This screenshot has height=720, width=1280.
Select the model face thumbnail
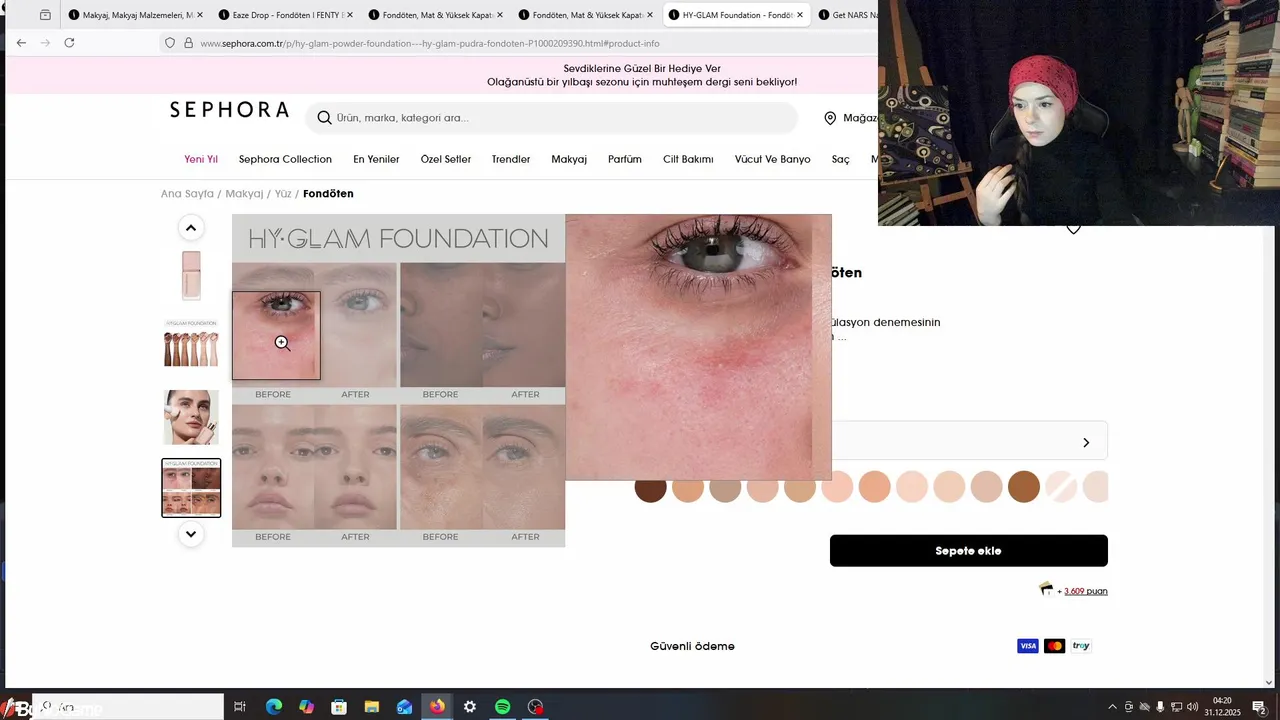(x=191, y=417)
